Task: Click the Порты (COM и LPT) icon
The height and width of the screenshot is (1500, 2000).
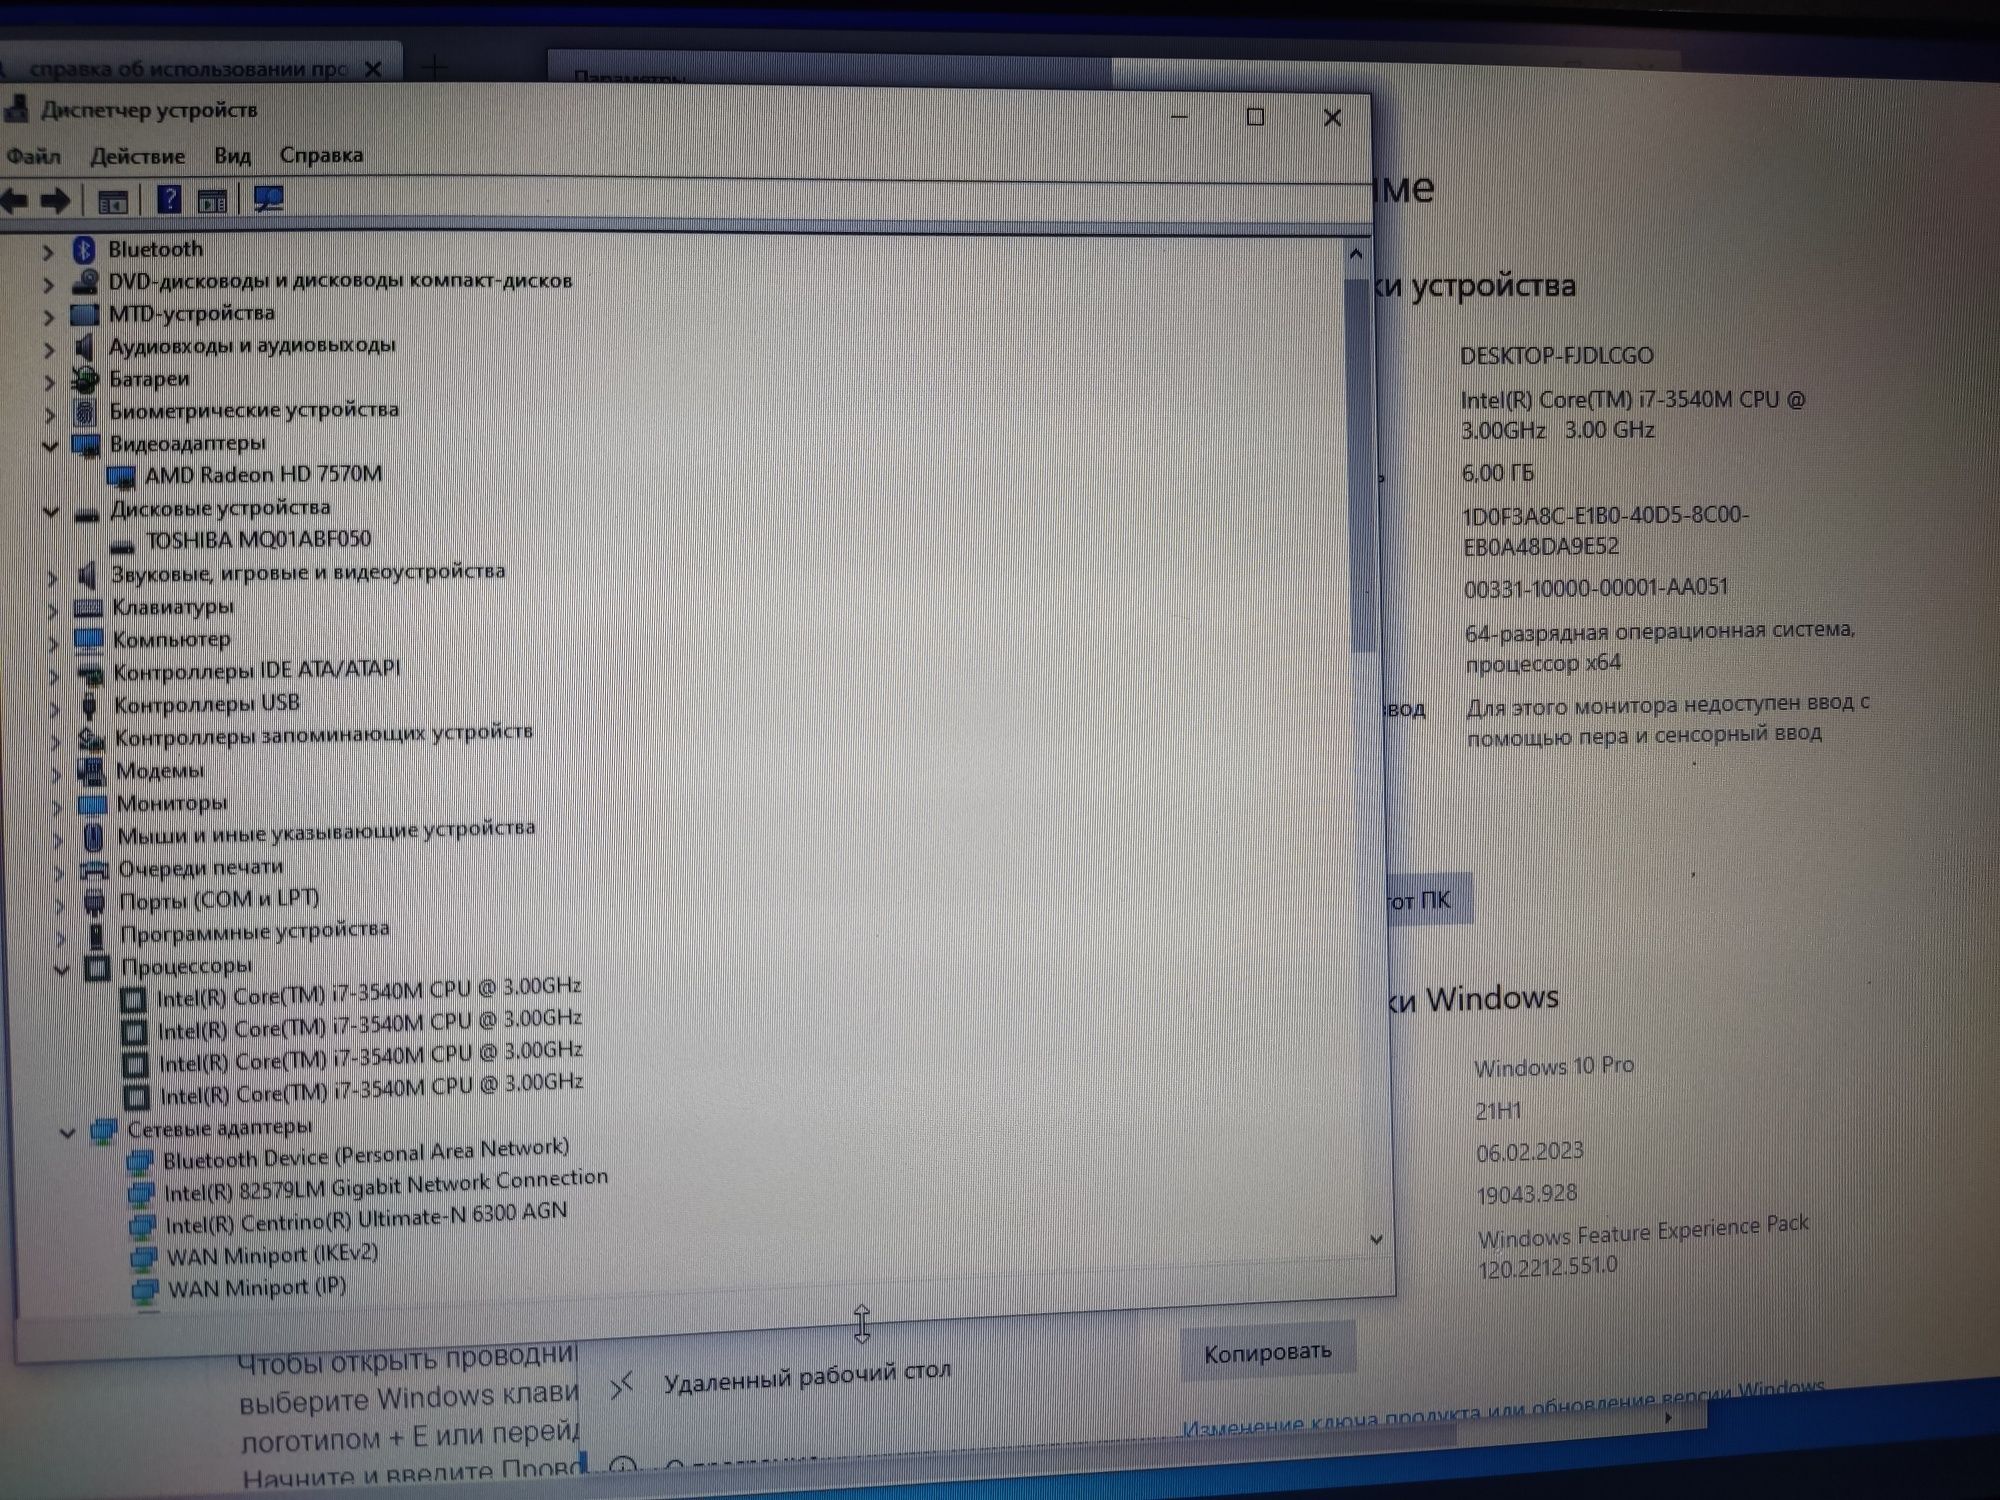Action: point(95,902)
